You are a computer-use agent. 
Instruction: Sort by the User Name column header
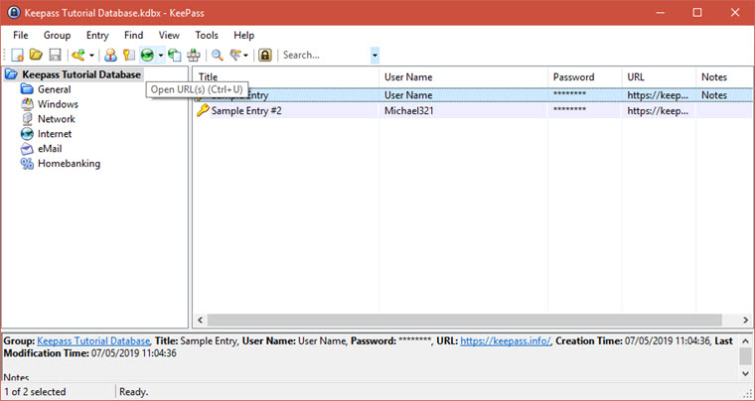[463, 77]
